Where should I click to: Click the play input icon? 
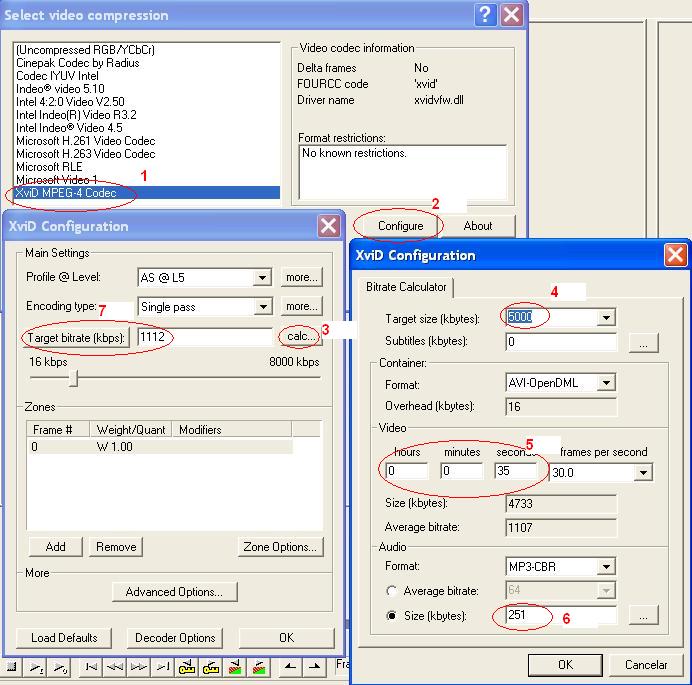coord(35,667)
